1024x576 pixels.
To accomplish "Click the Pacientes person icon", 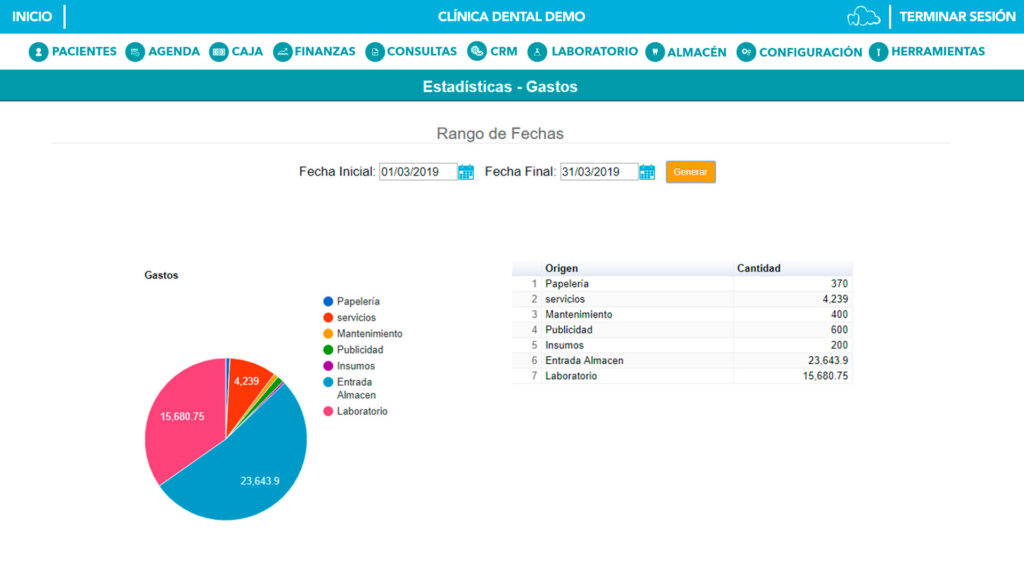I will [x=39, y=52].
